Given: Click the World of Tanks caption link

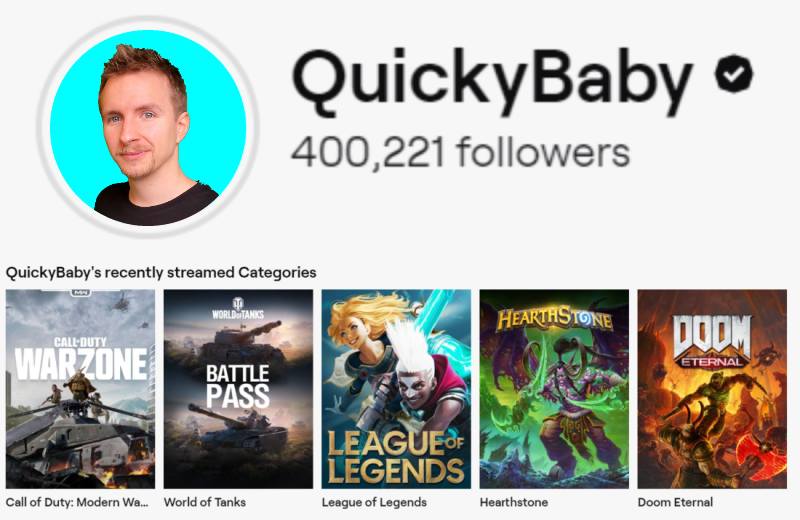Looking at the screenshot, I should (x=205, y=502).
